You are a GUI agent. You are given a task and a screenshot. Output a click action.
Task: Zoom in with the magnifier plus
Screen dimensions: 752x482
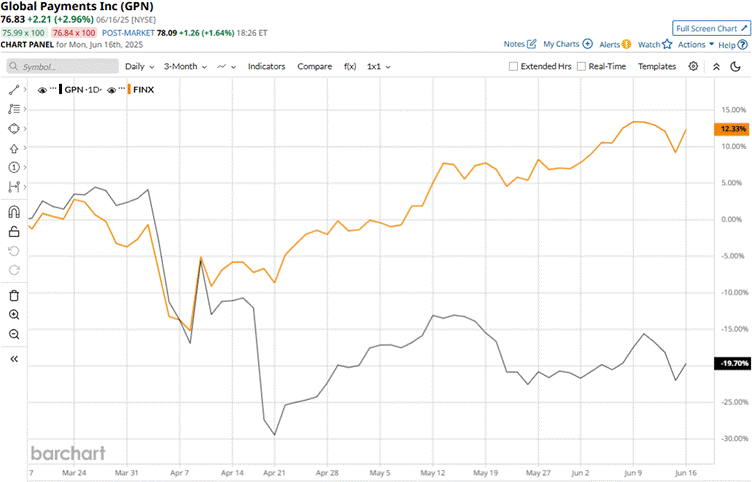(14, 315)
